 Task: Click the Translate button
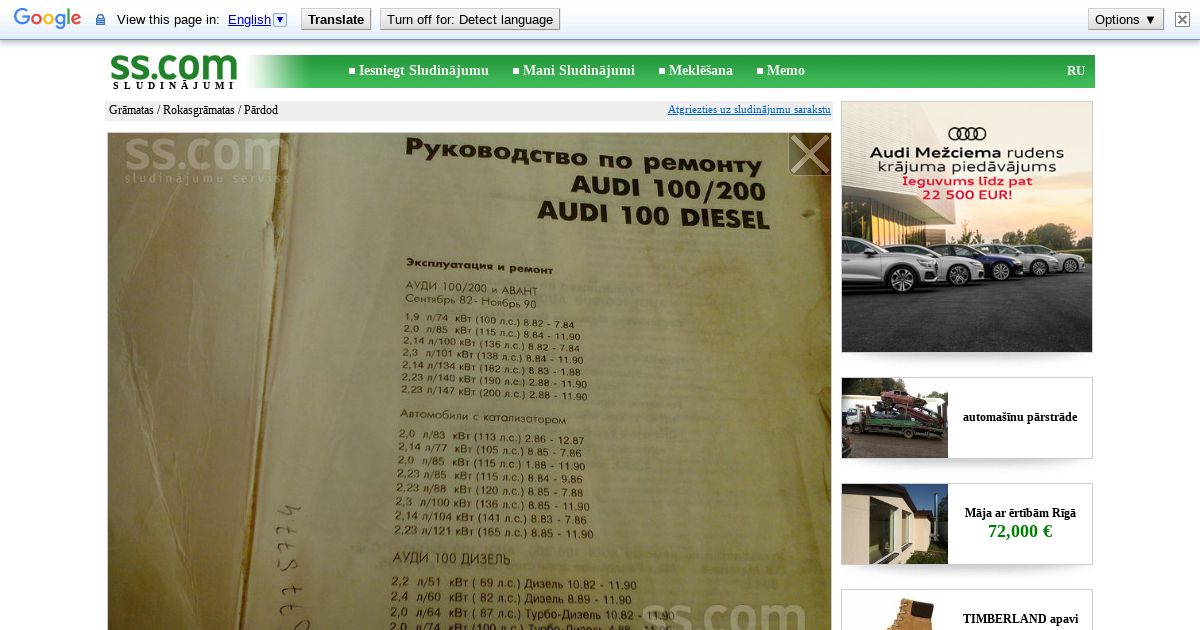click(x=336, y=19)
